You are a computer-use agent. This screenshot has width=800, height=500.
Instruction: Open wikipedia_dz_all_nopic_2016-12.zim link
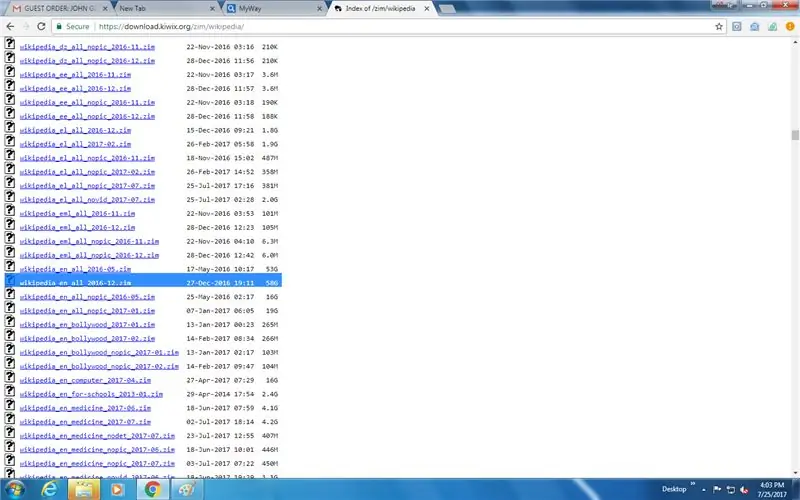tap(87, 61)
